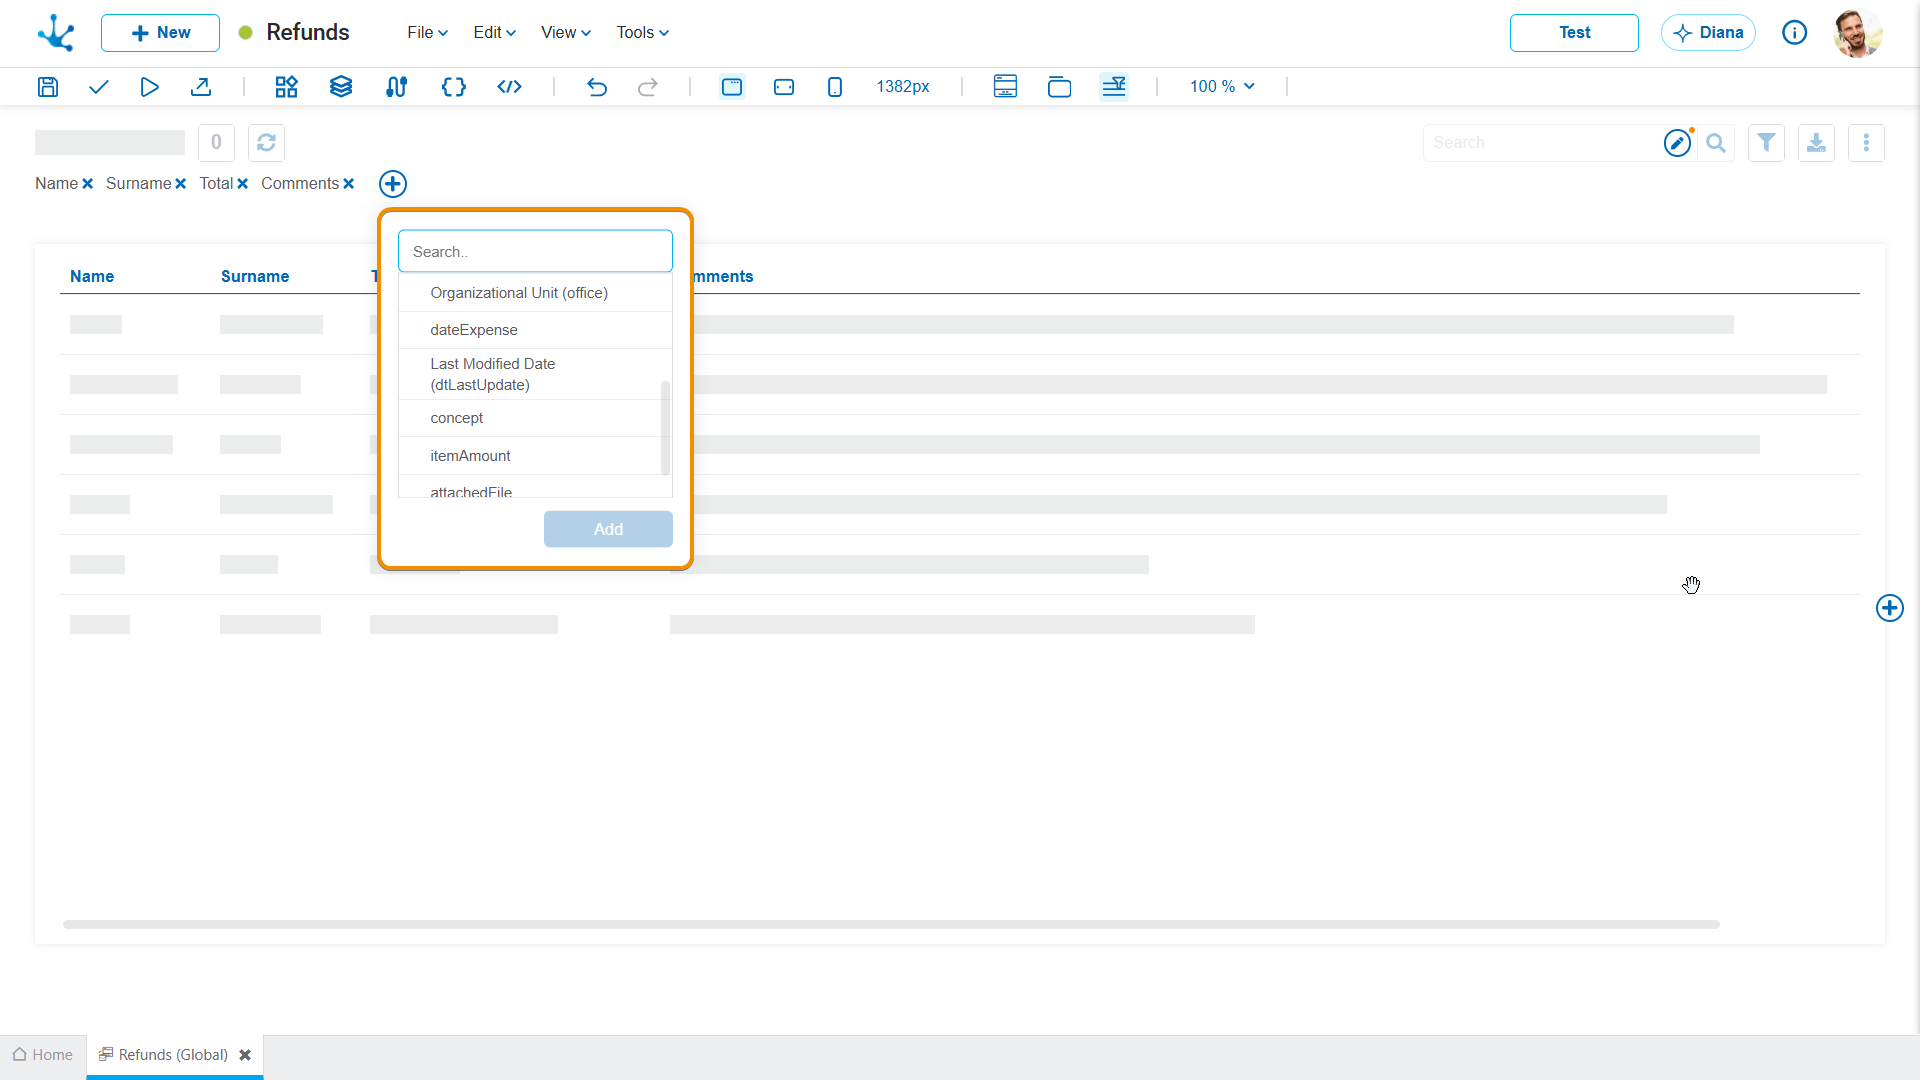The width and height of the screenshot is (1920, 1080).
Task: Click the export/publish arrow icon
Action: (x=201, y=87)
